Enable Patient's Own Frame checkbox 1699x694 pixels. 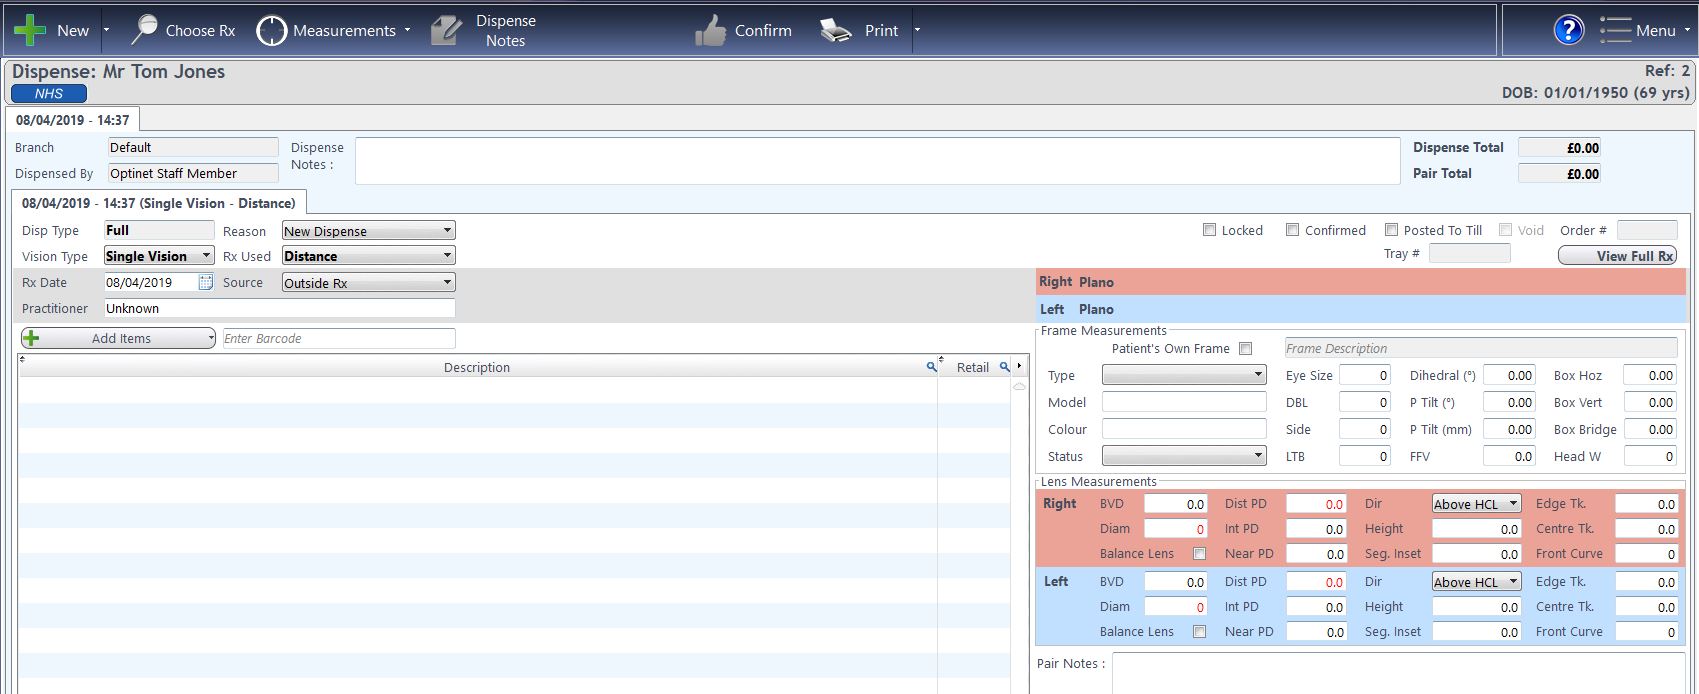pyautogui.click(x=1245, y=349)
